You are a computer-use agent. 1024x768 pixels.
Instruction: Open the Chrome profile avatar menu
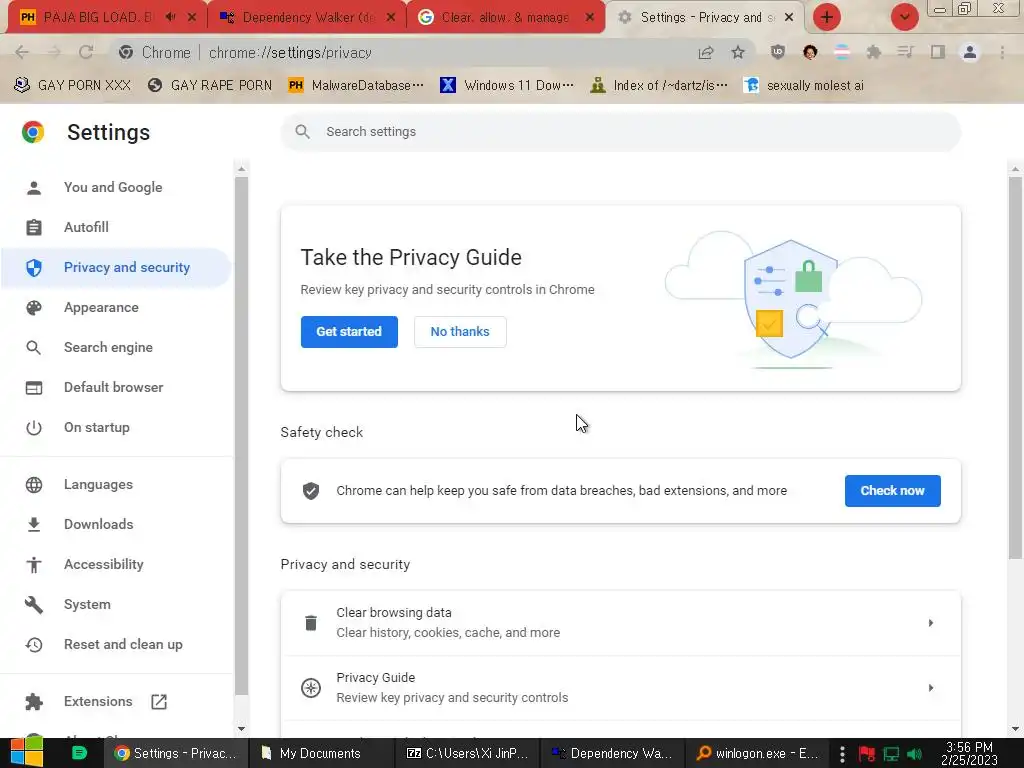[970, 52]
